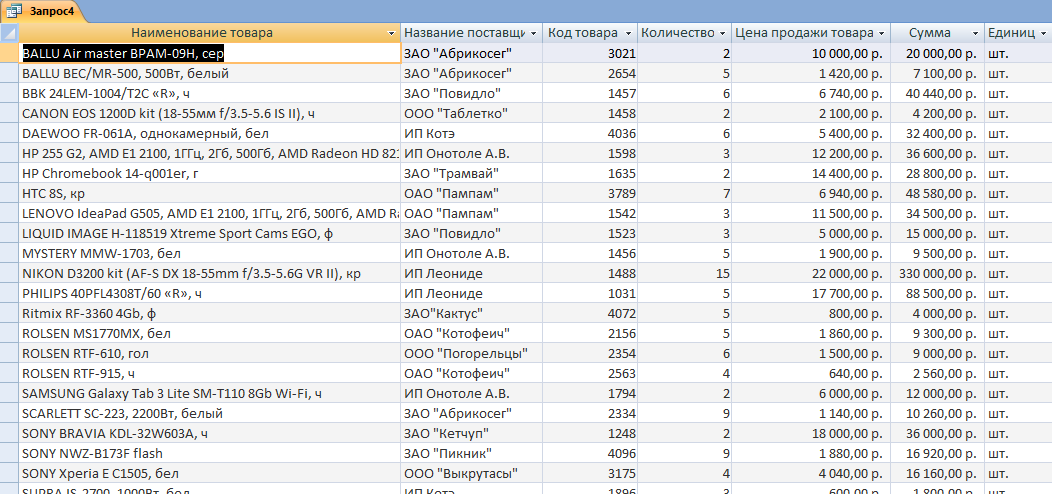Open the Сумма column filter dropdown
1052x494 pixels.
(976, 34)
